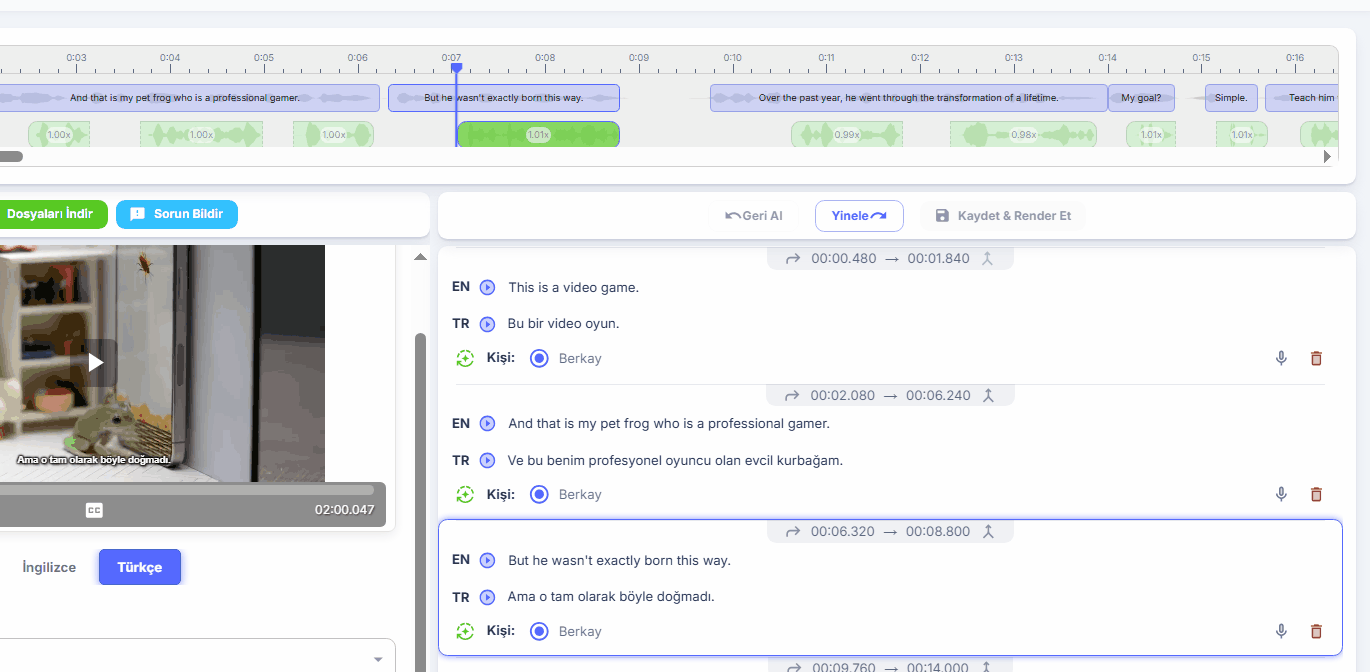1370x672 pixels.
Task: Click merge icon next to 00:06.240 timestamp
Action: [988, 395]
